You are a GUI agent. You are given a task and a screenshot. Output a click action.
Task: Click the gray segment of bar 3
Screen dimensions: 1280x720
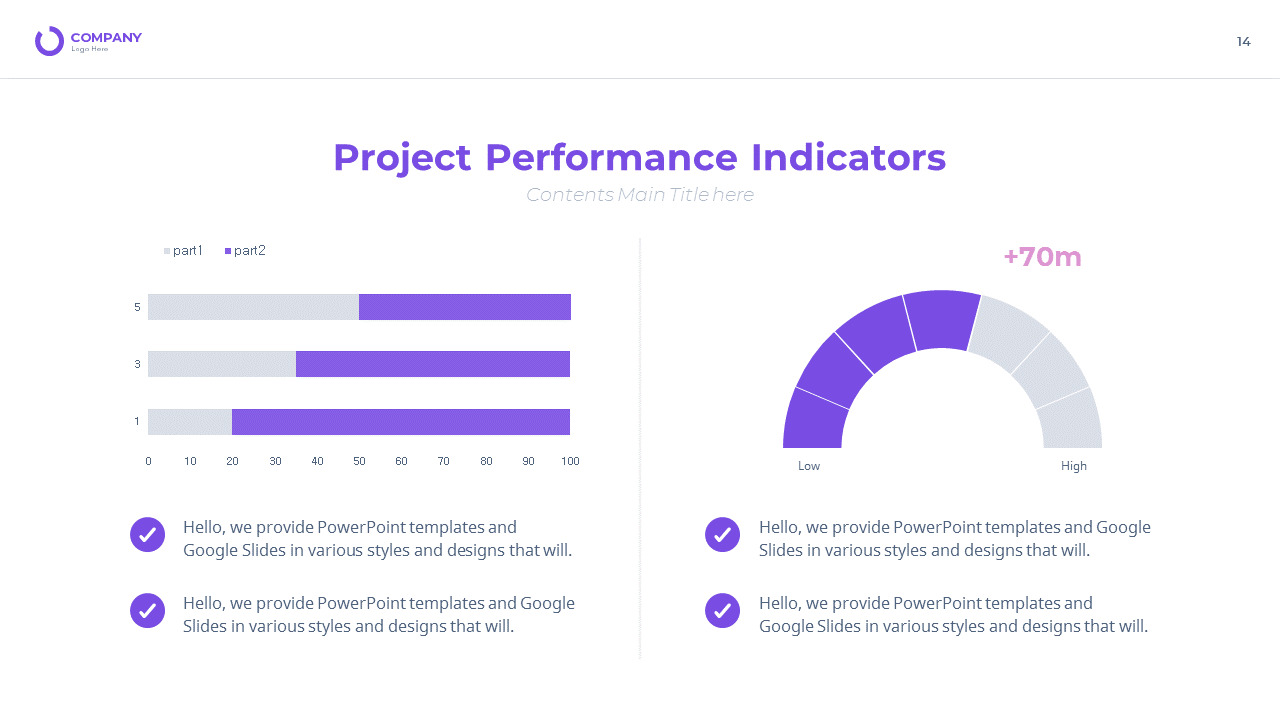[221, 364]
